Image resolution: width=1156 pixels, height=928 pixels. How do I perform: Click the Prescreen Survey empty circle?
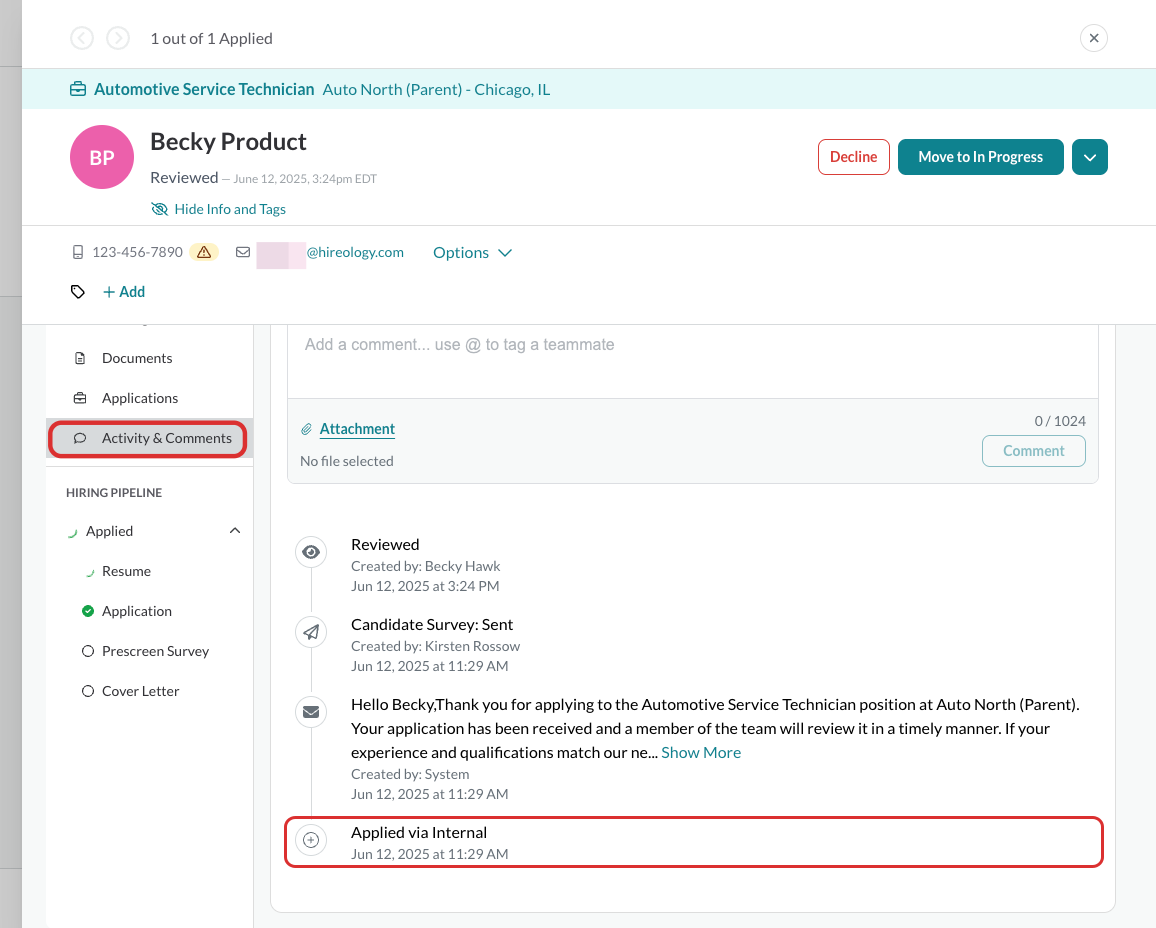point(88,651)
